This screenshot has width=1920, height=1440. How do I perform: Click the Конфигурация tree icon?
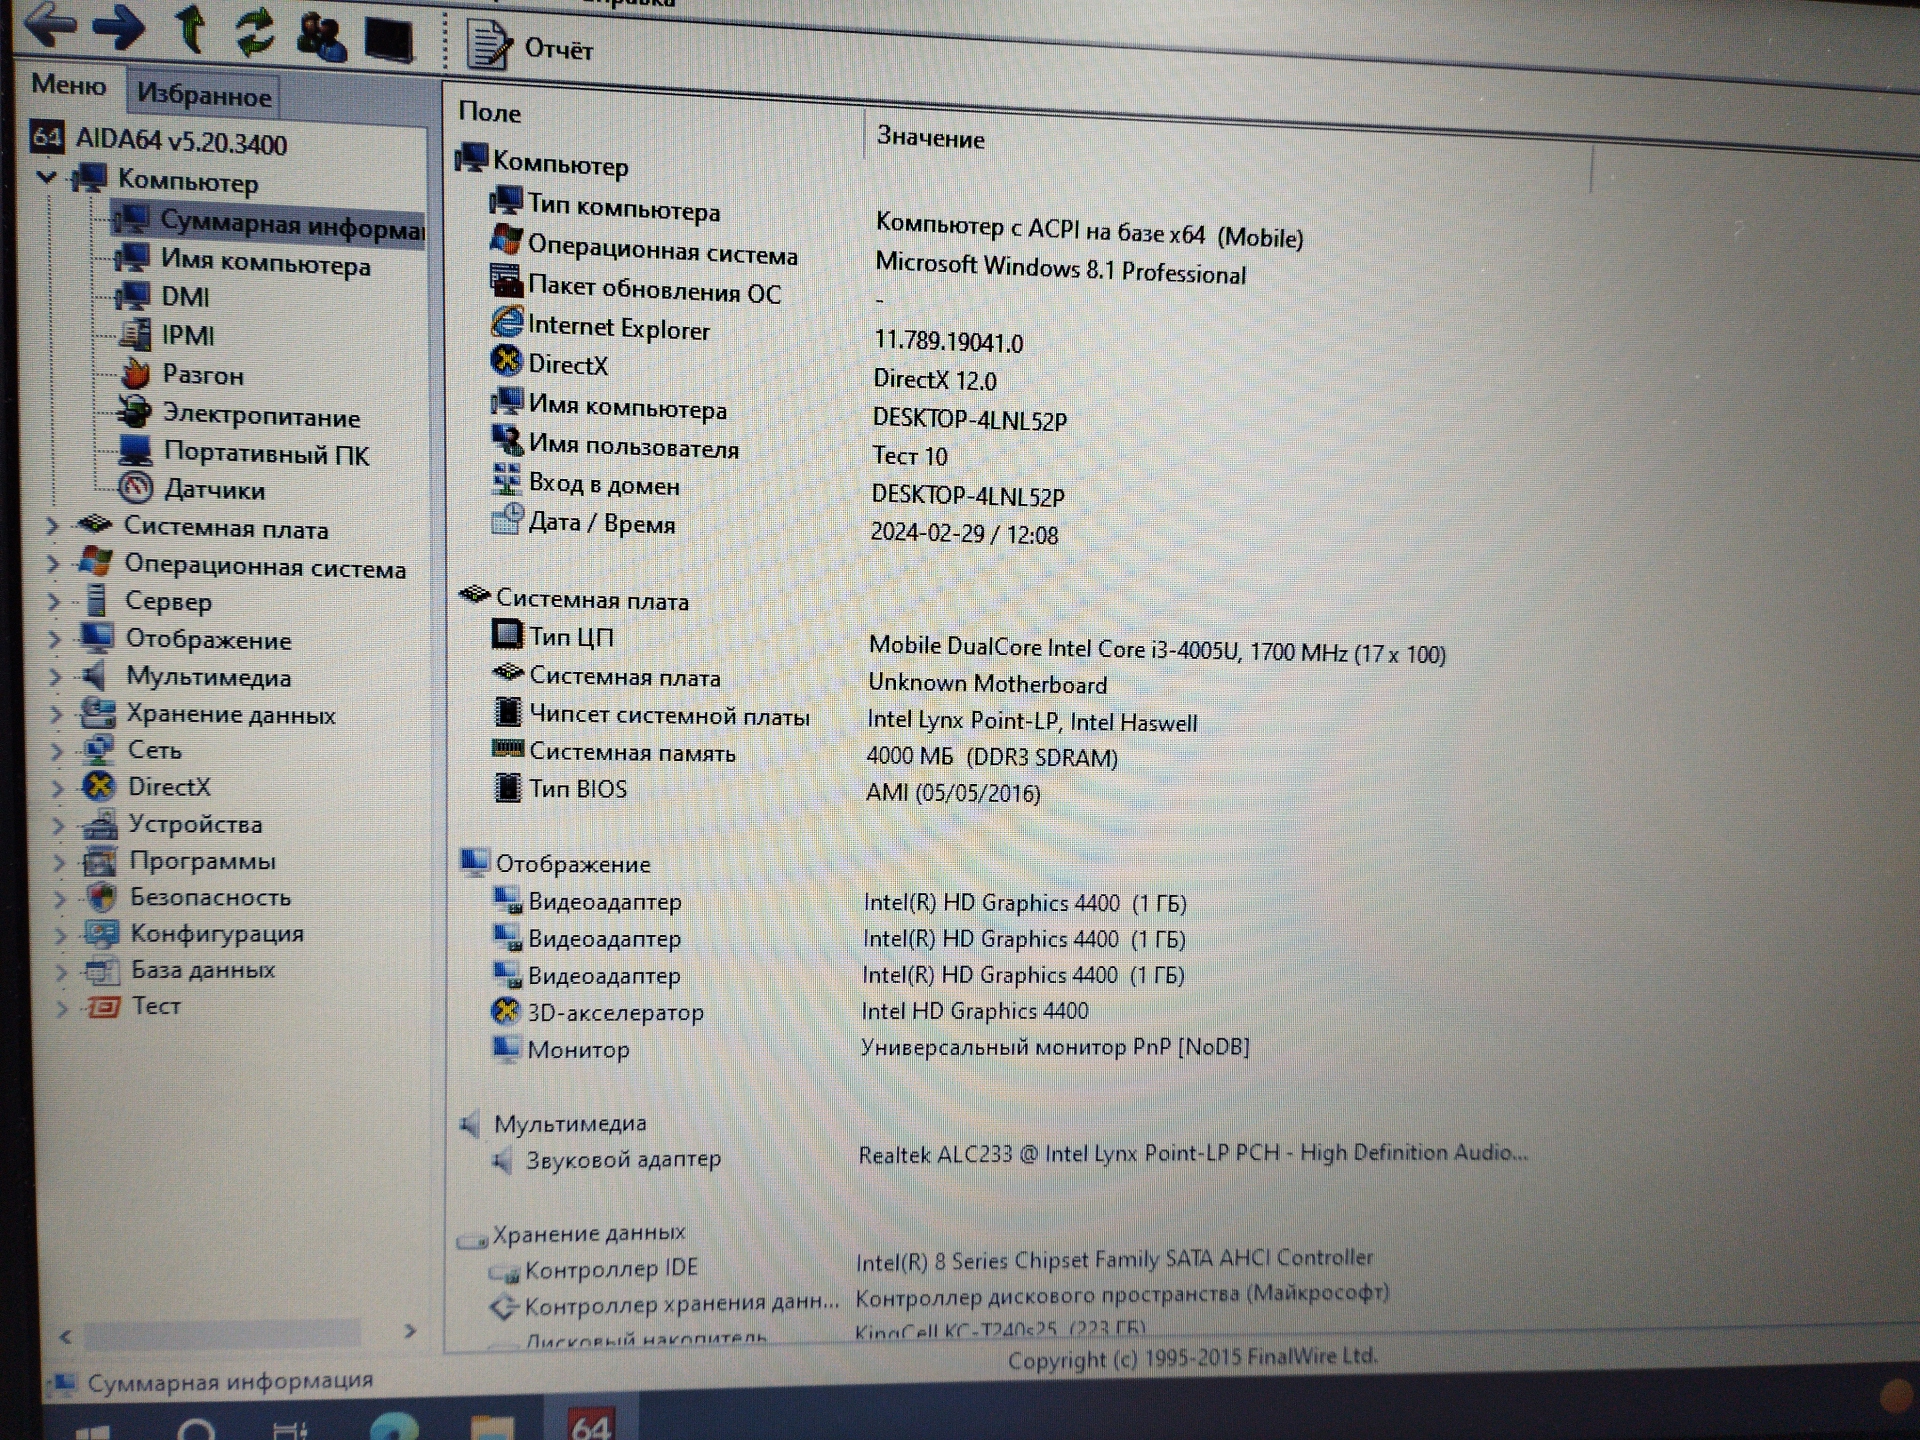click(102, 934)
